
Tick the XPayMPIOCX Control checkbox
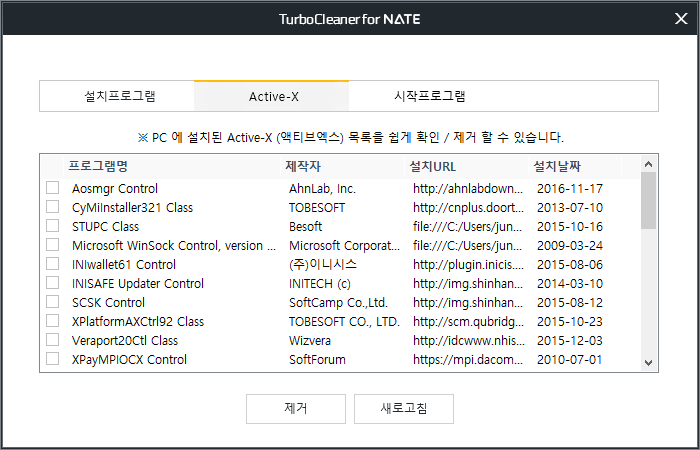[53, 358]
